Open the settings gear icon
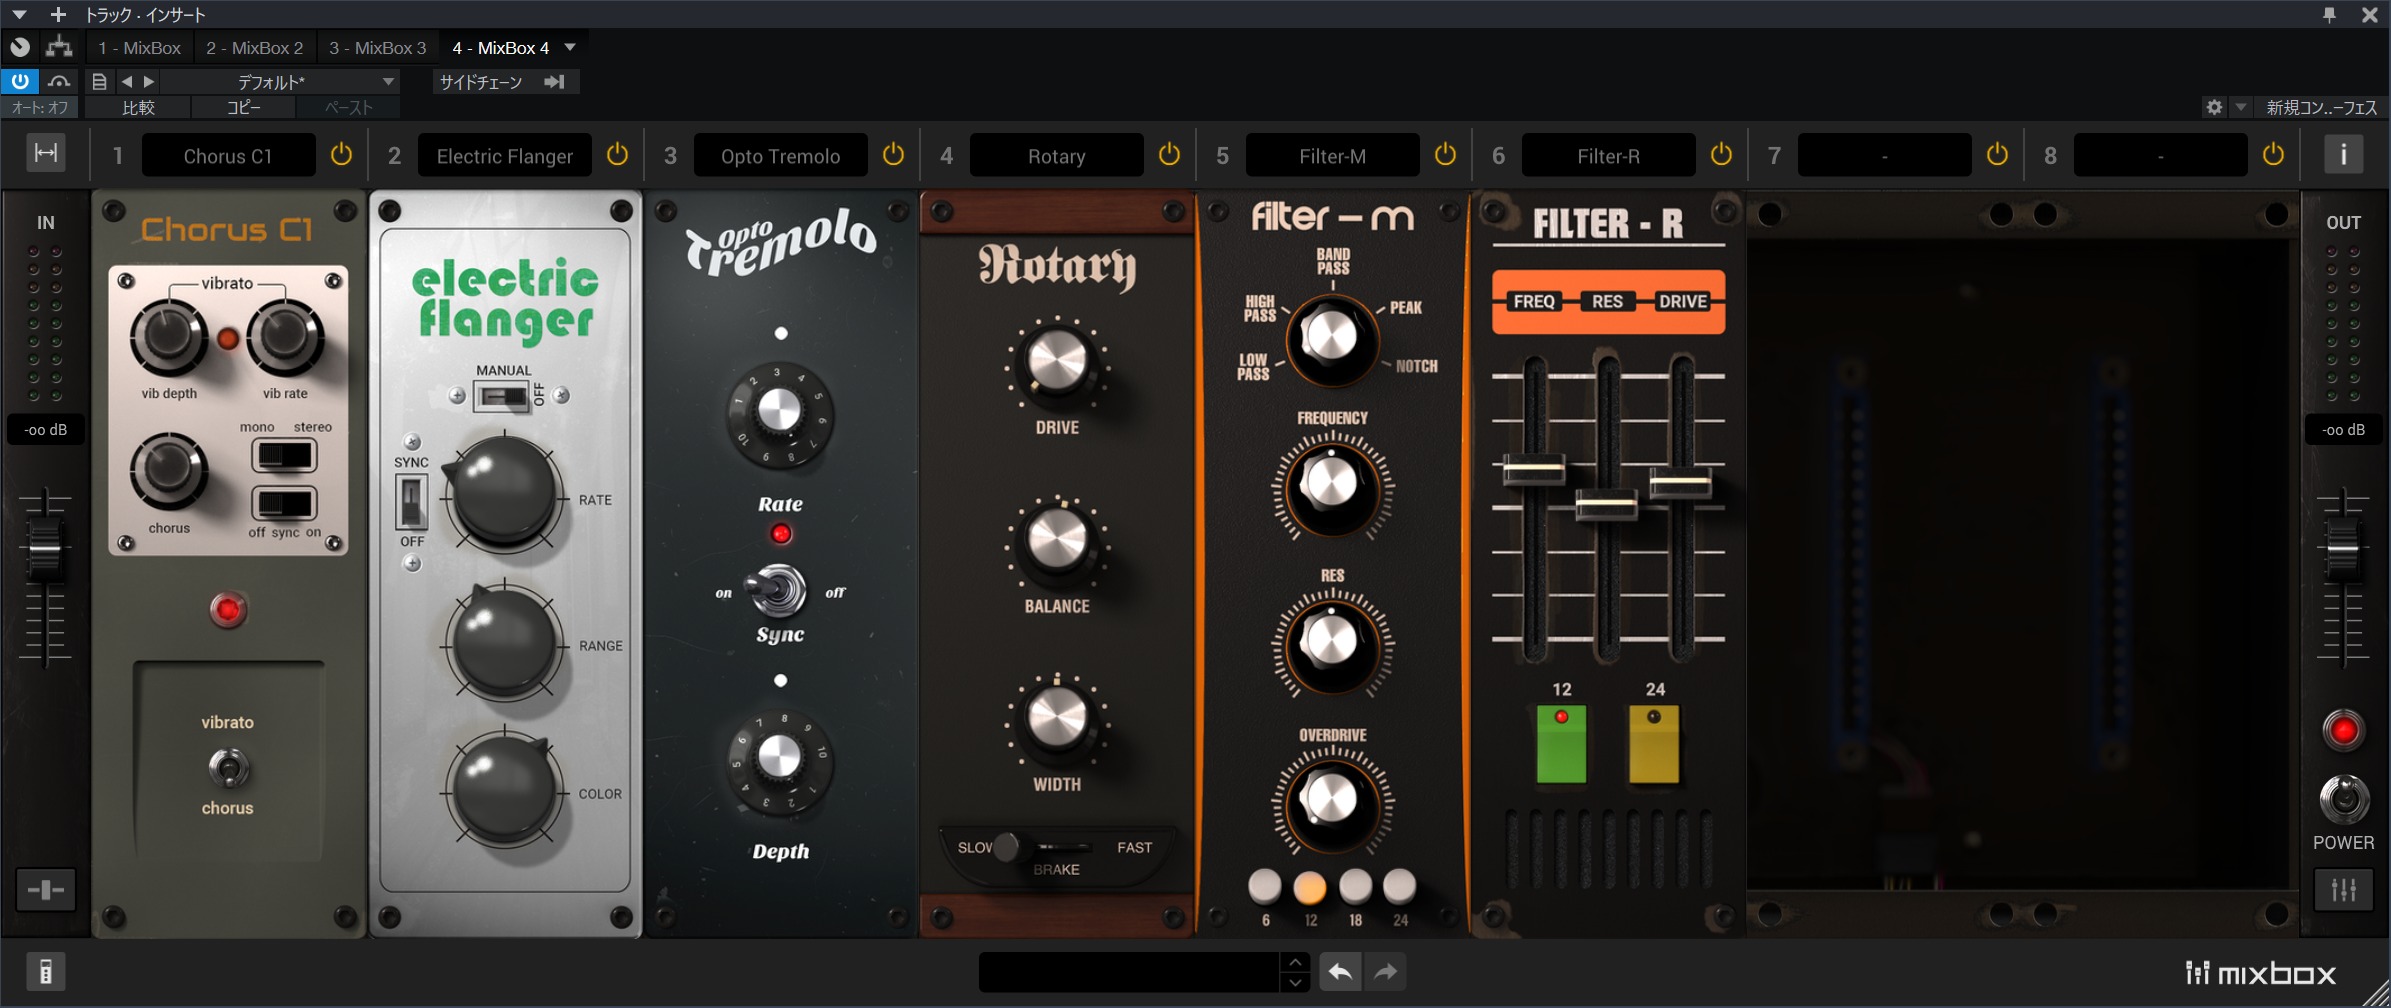 [2214, 107]
